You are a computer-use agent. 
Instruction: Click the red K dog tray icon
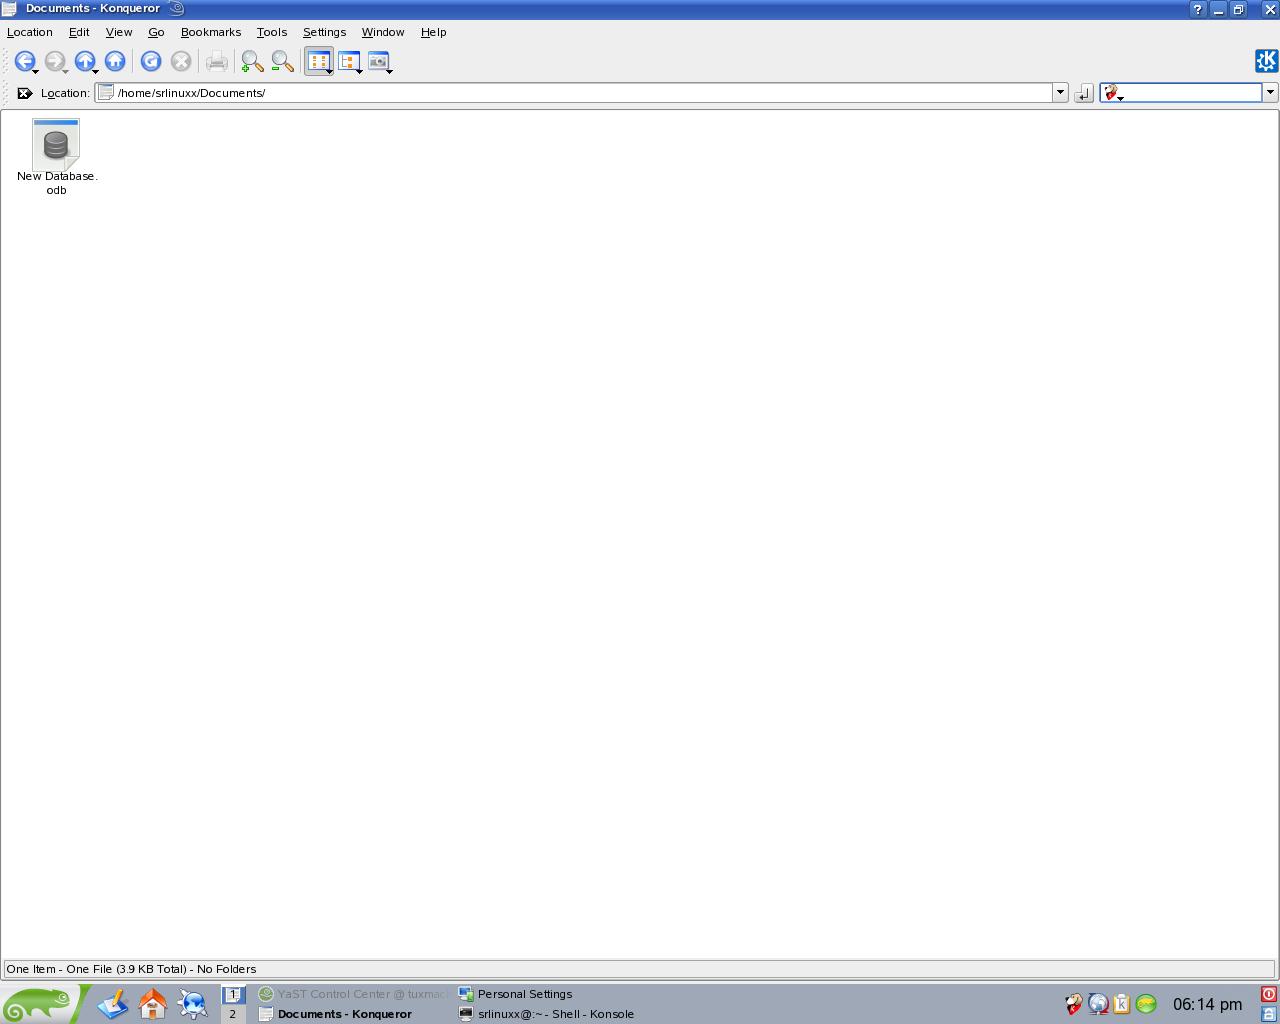tap(1074, 1004)
